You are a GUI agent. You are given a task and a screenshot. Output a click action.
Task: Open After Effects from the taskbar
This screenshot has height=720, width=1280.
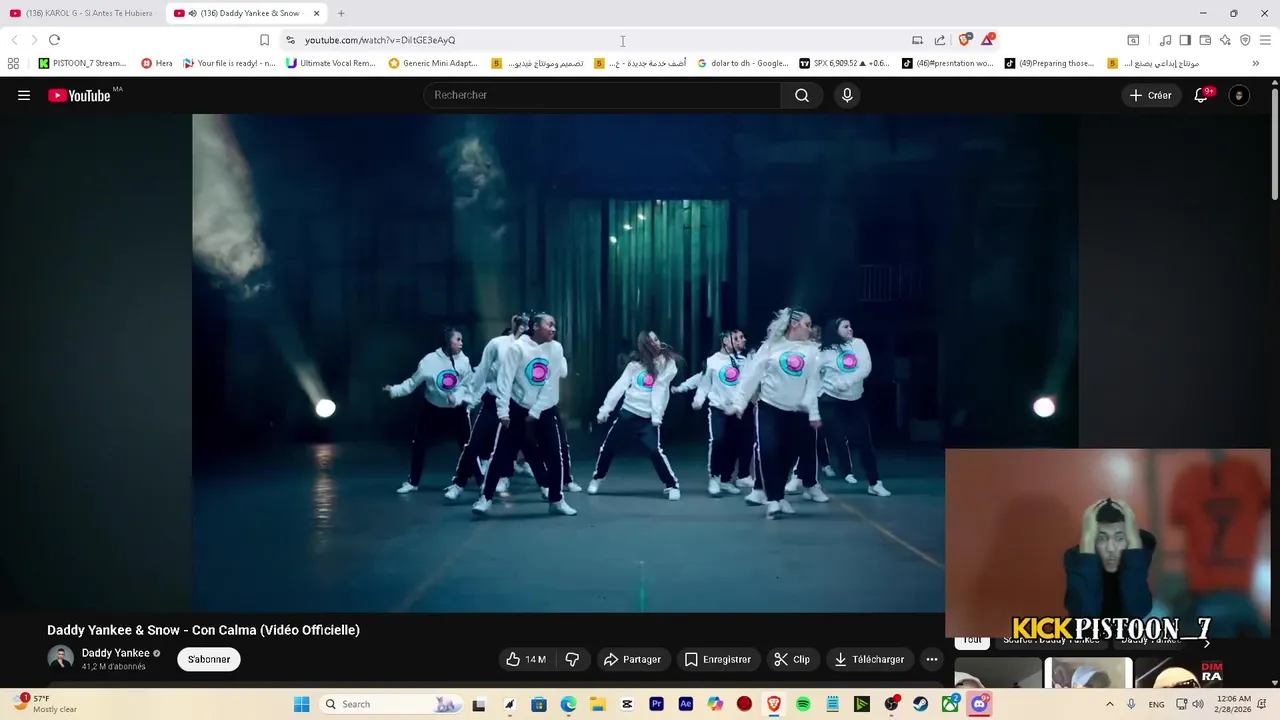tap(685, 704)
